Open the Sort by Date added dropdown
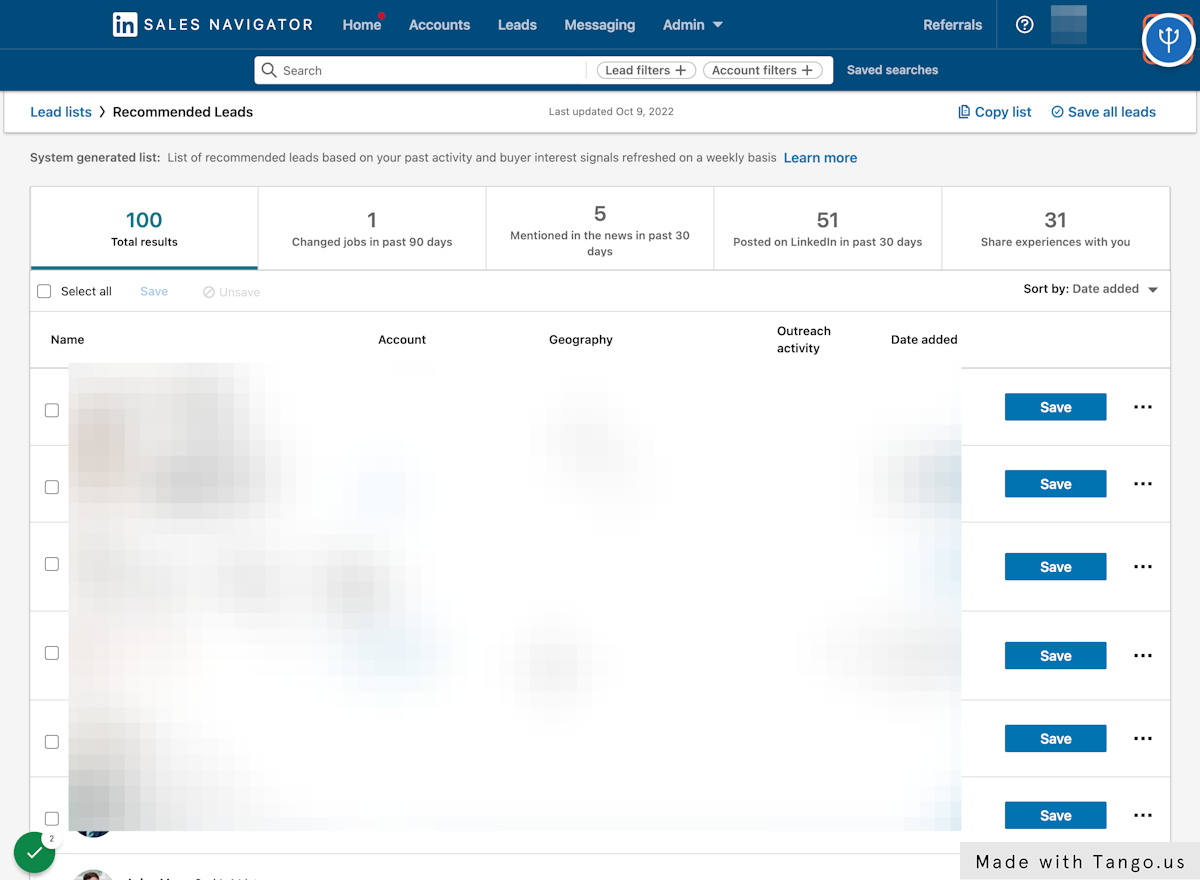The image size is (1200, 880). pyautogui.click(x=1090, y=289)
